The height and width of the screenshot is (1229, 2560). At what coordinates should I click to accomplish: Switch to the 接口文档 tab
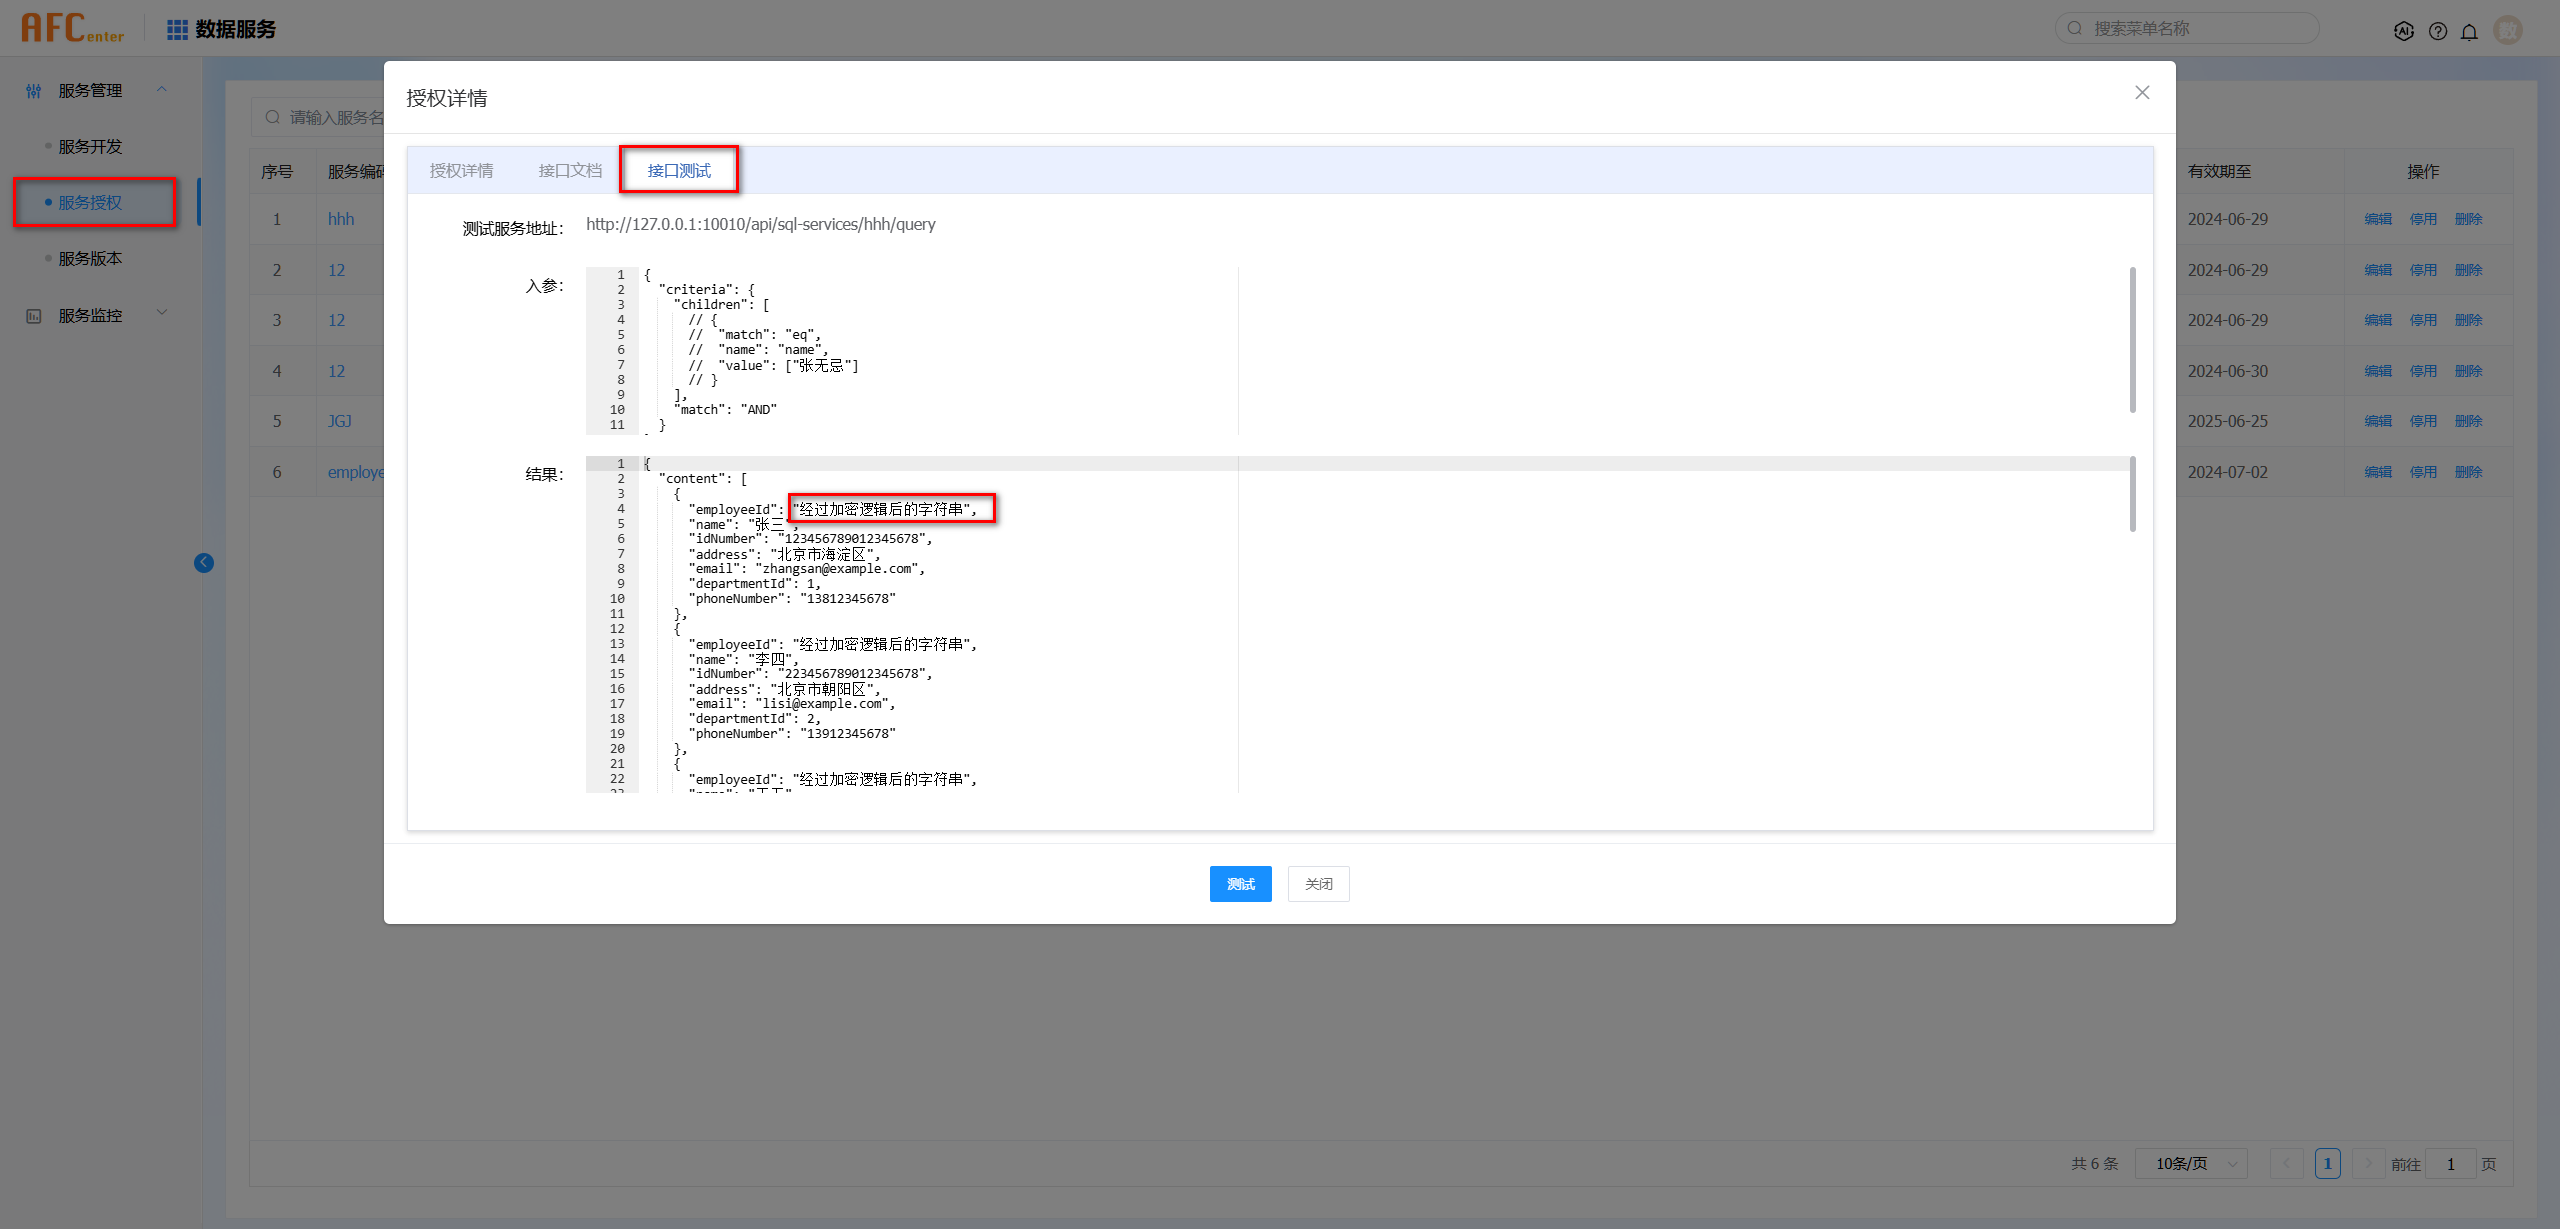pyautogui.click(x=570, y=171)
